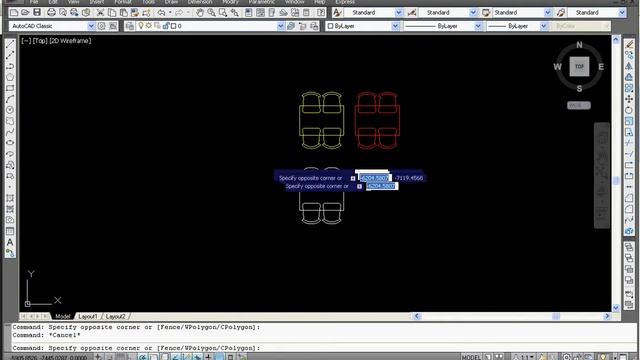Activate the Pan hand tool
640x360 pixels.
point(200,13)
